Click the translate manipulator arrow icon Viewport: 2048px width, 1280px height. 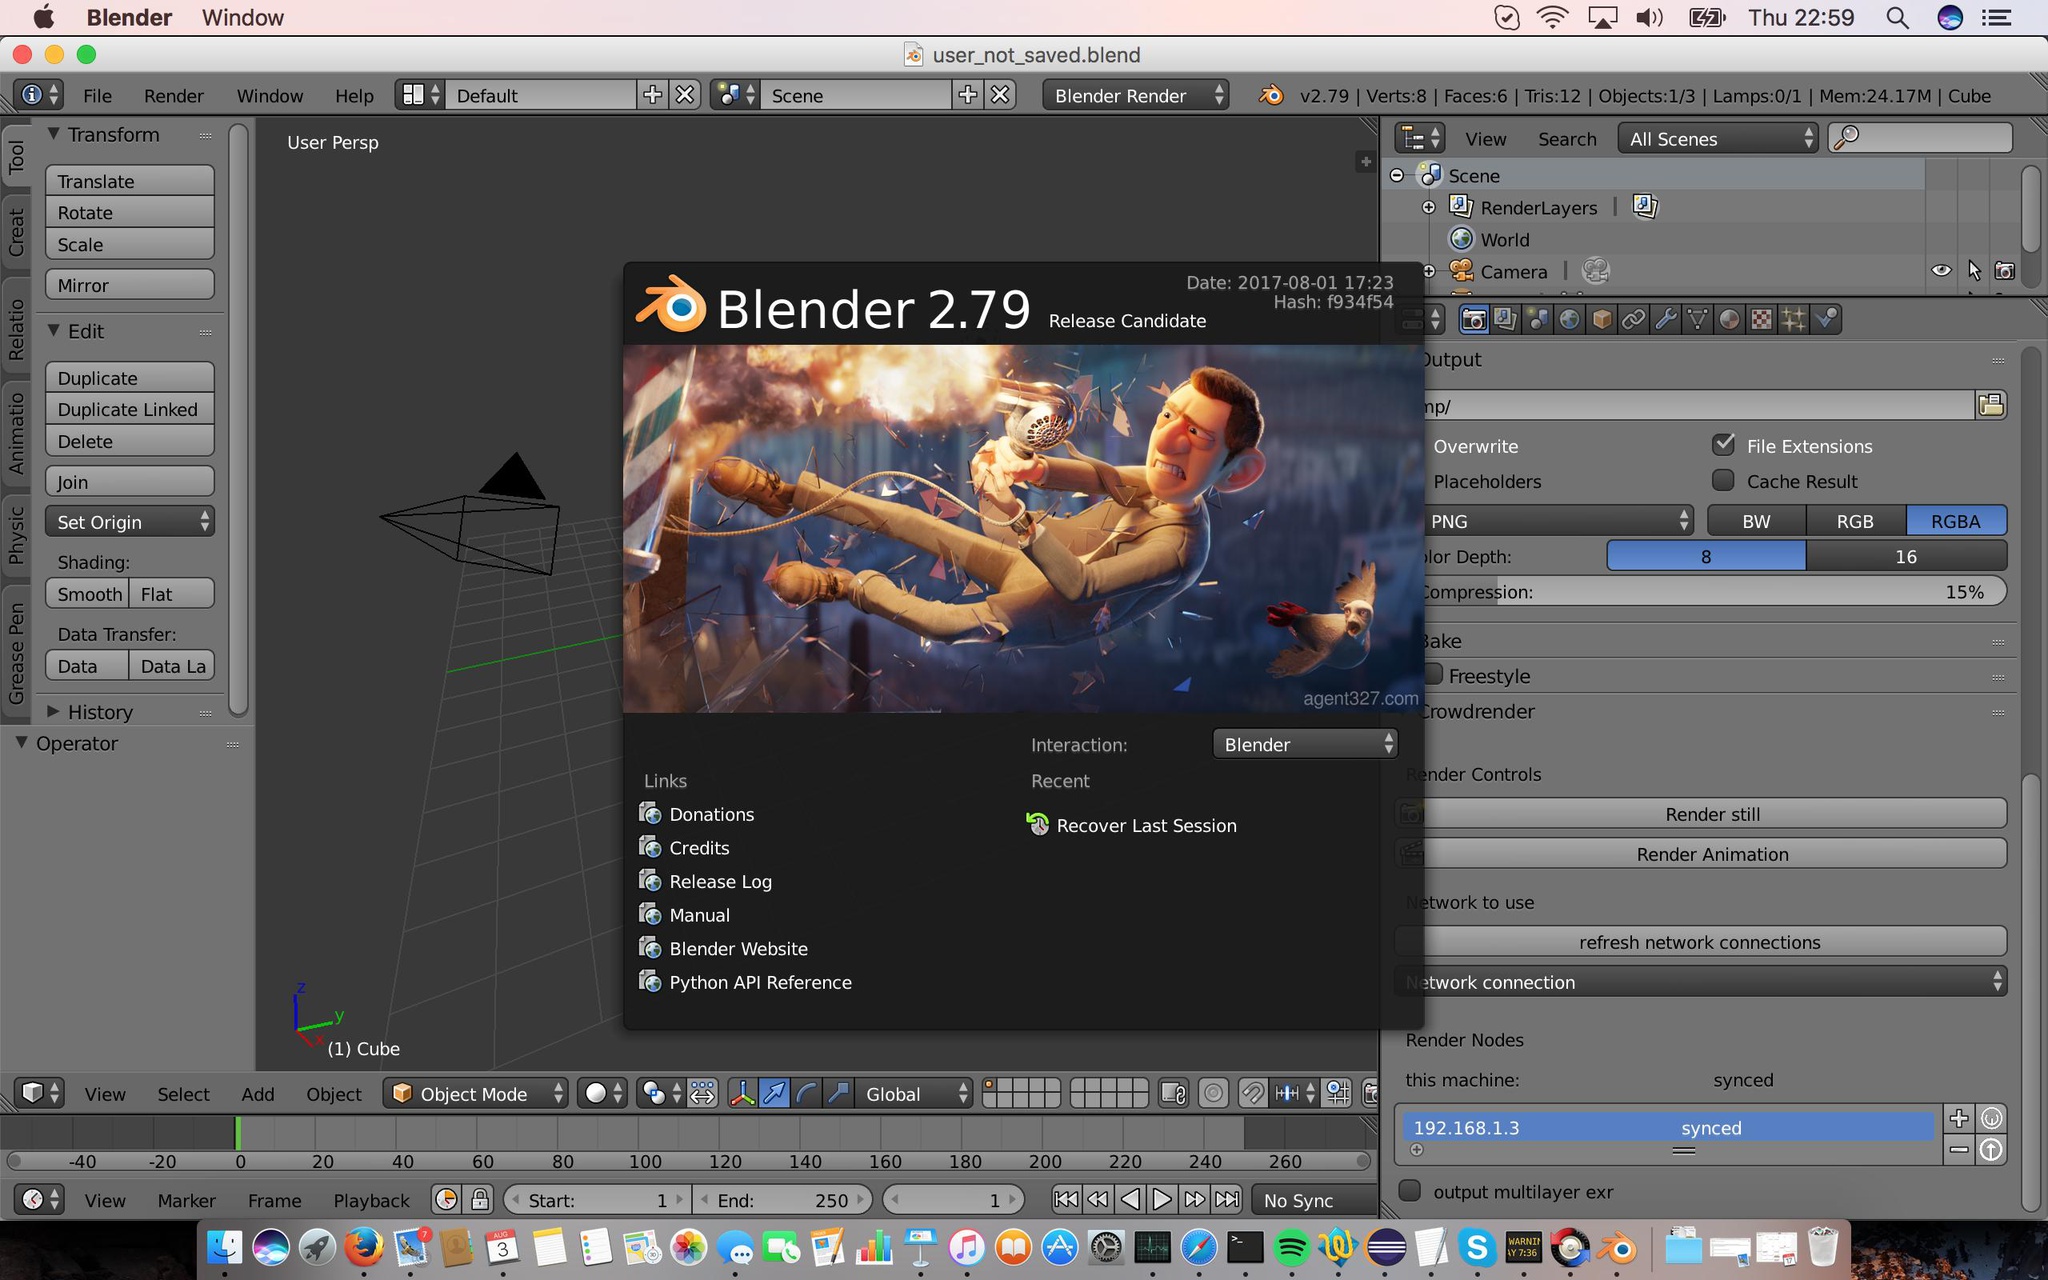pos(774,1093)
